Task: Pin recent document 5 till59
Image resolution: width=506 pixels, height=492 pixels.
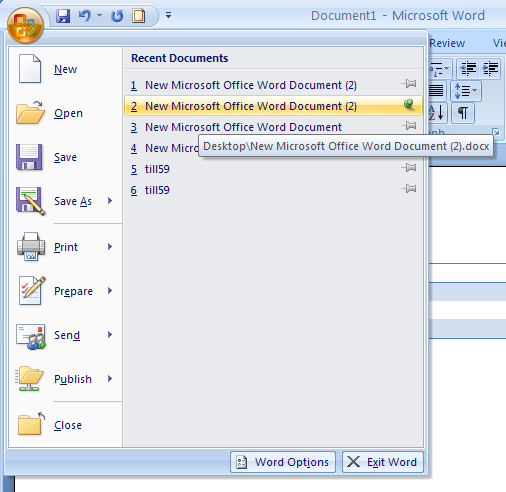Action: pos(409,167)
